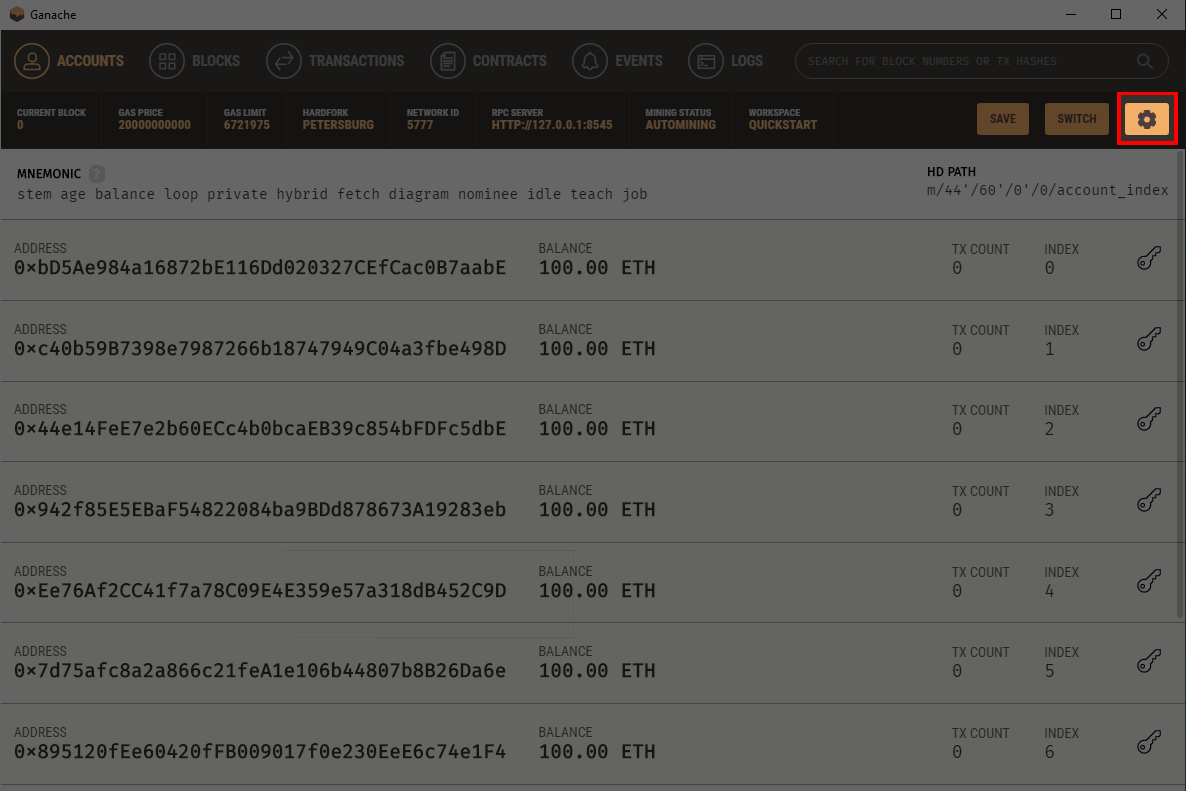This screenshot has height=791, width=1186.
Task: Click the index value 5
Action: 1049,672
